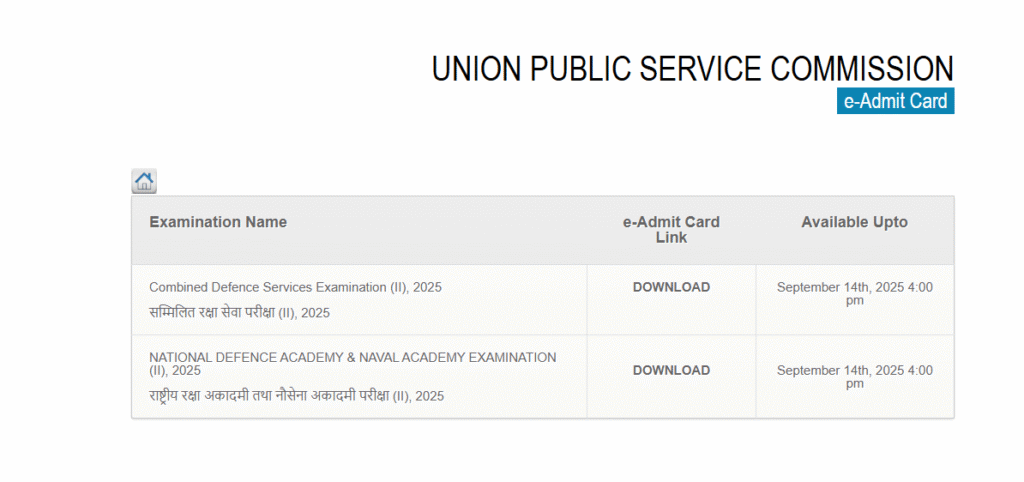Download Combined Defence Services admit card
1024x482 pixels.
point(671,288)
